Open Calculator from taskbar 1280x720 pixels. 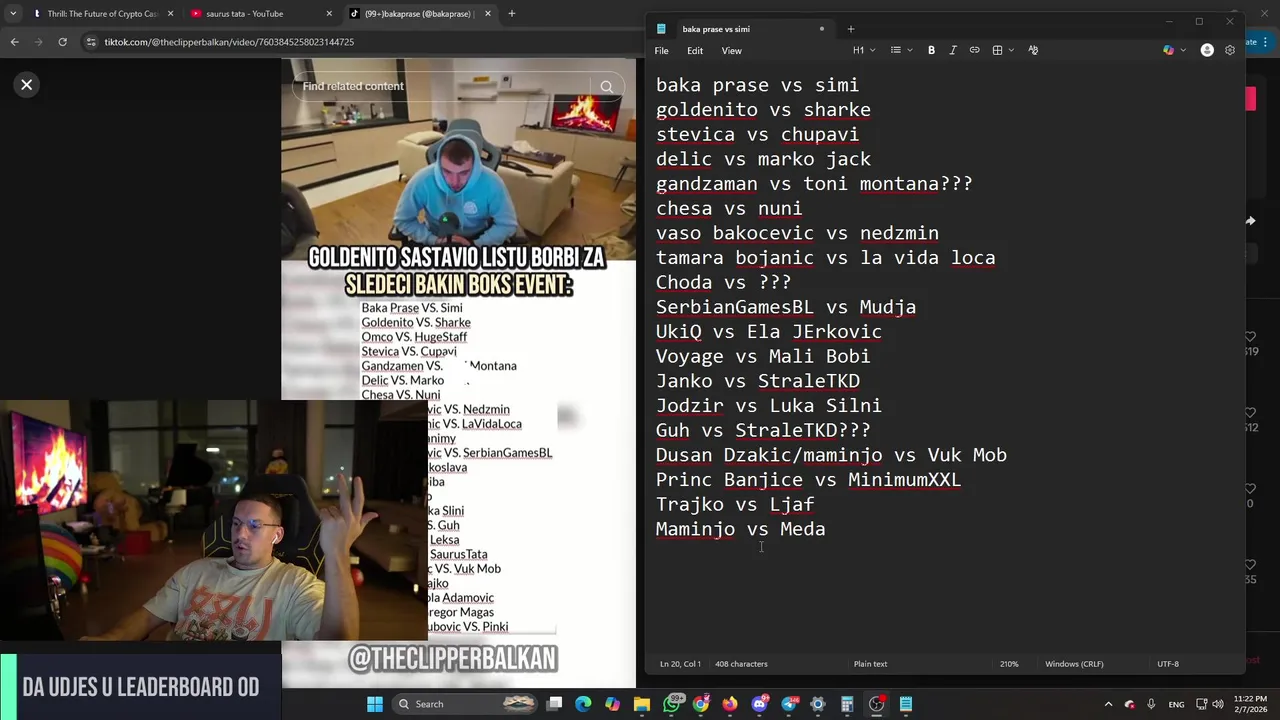847,704
